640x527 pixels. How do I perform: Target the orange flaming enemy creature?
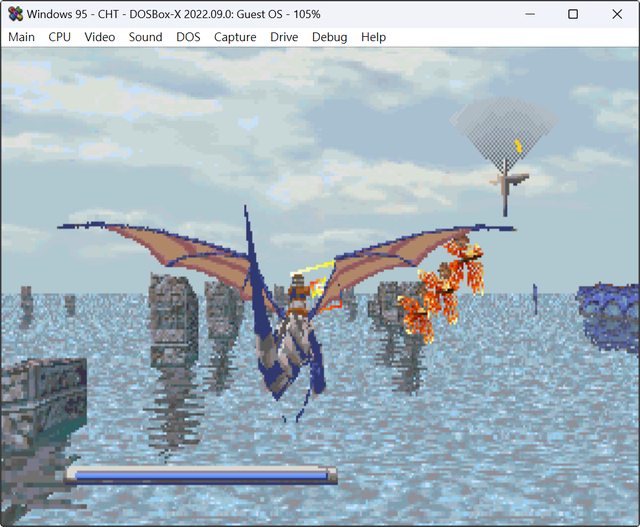point(440,285)
